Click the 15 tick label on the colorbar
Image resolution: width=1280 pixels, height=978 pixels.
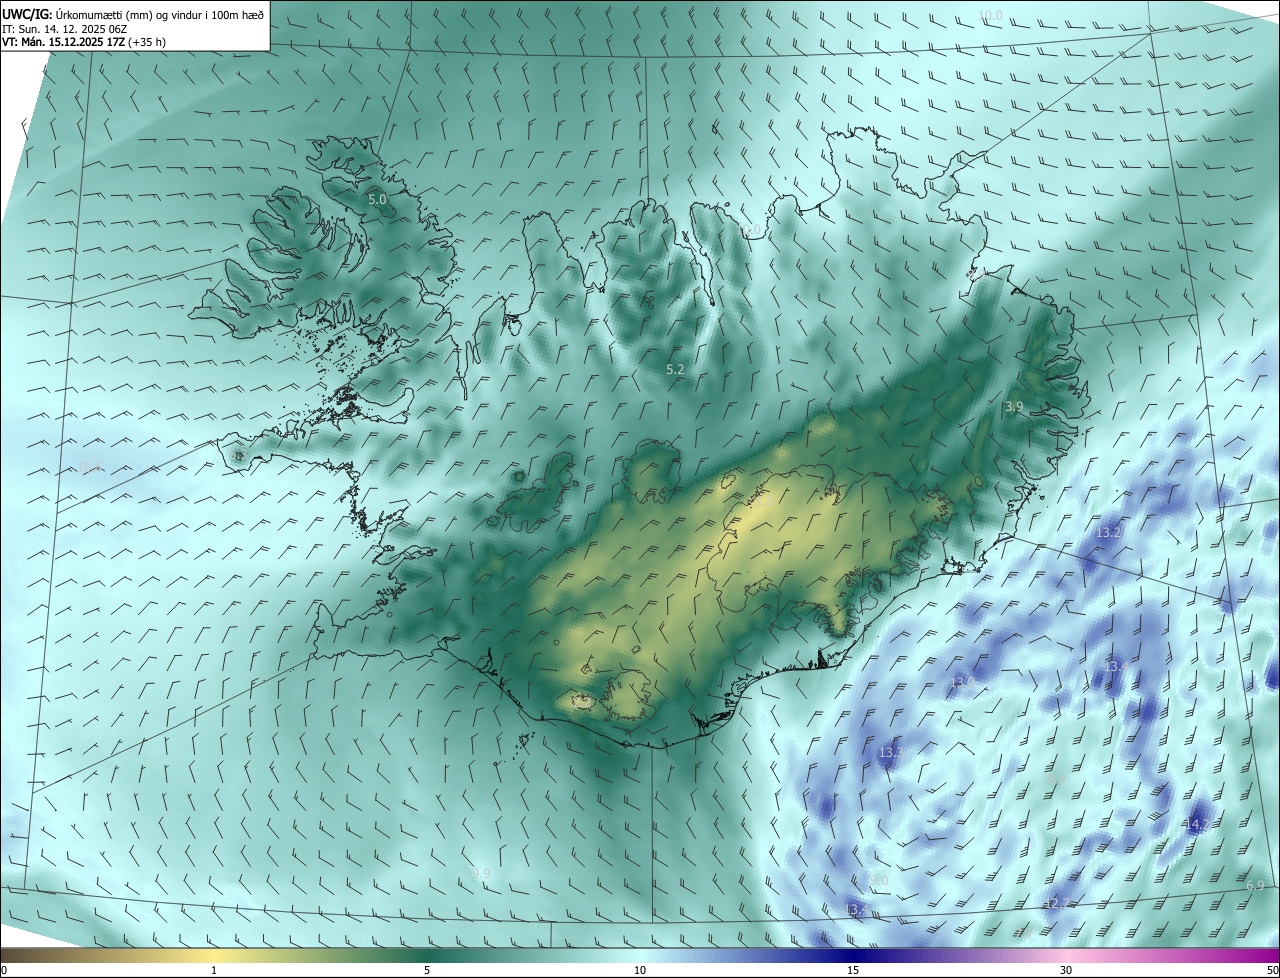(x=853, y=970)
